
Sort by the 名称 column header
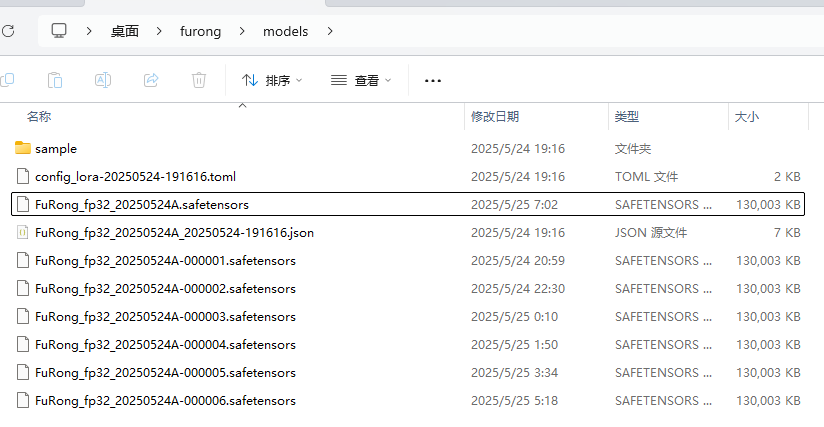coord(39,117)
